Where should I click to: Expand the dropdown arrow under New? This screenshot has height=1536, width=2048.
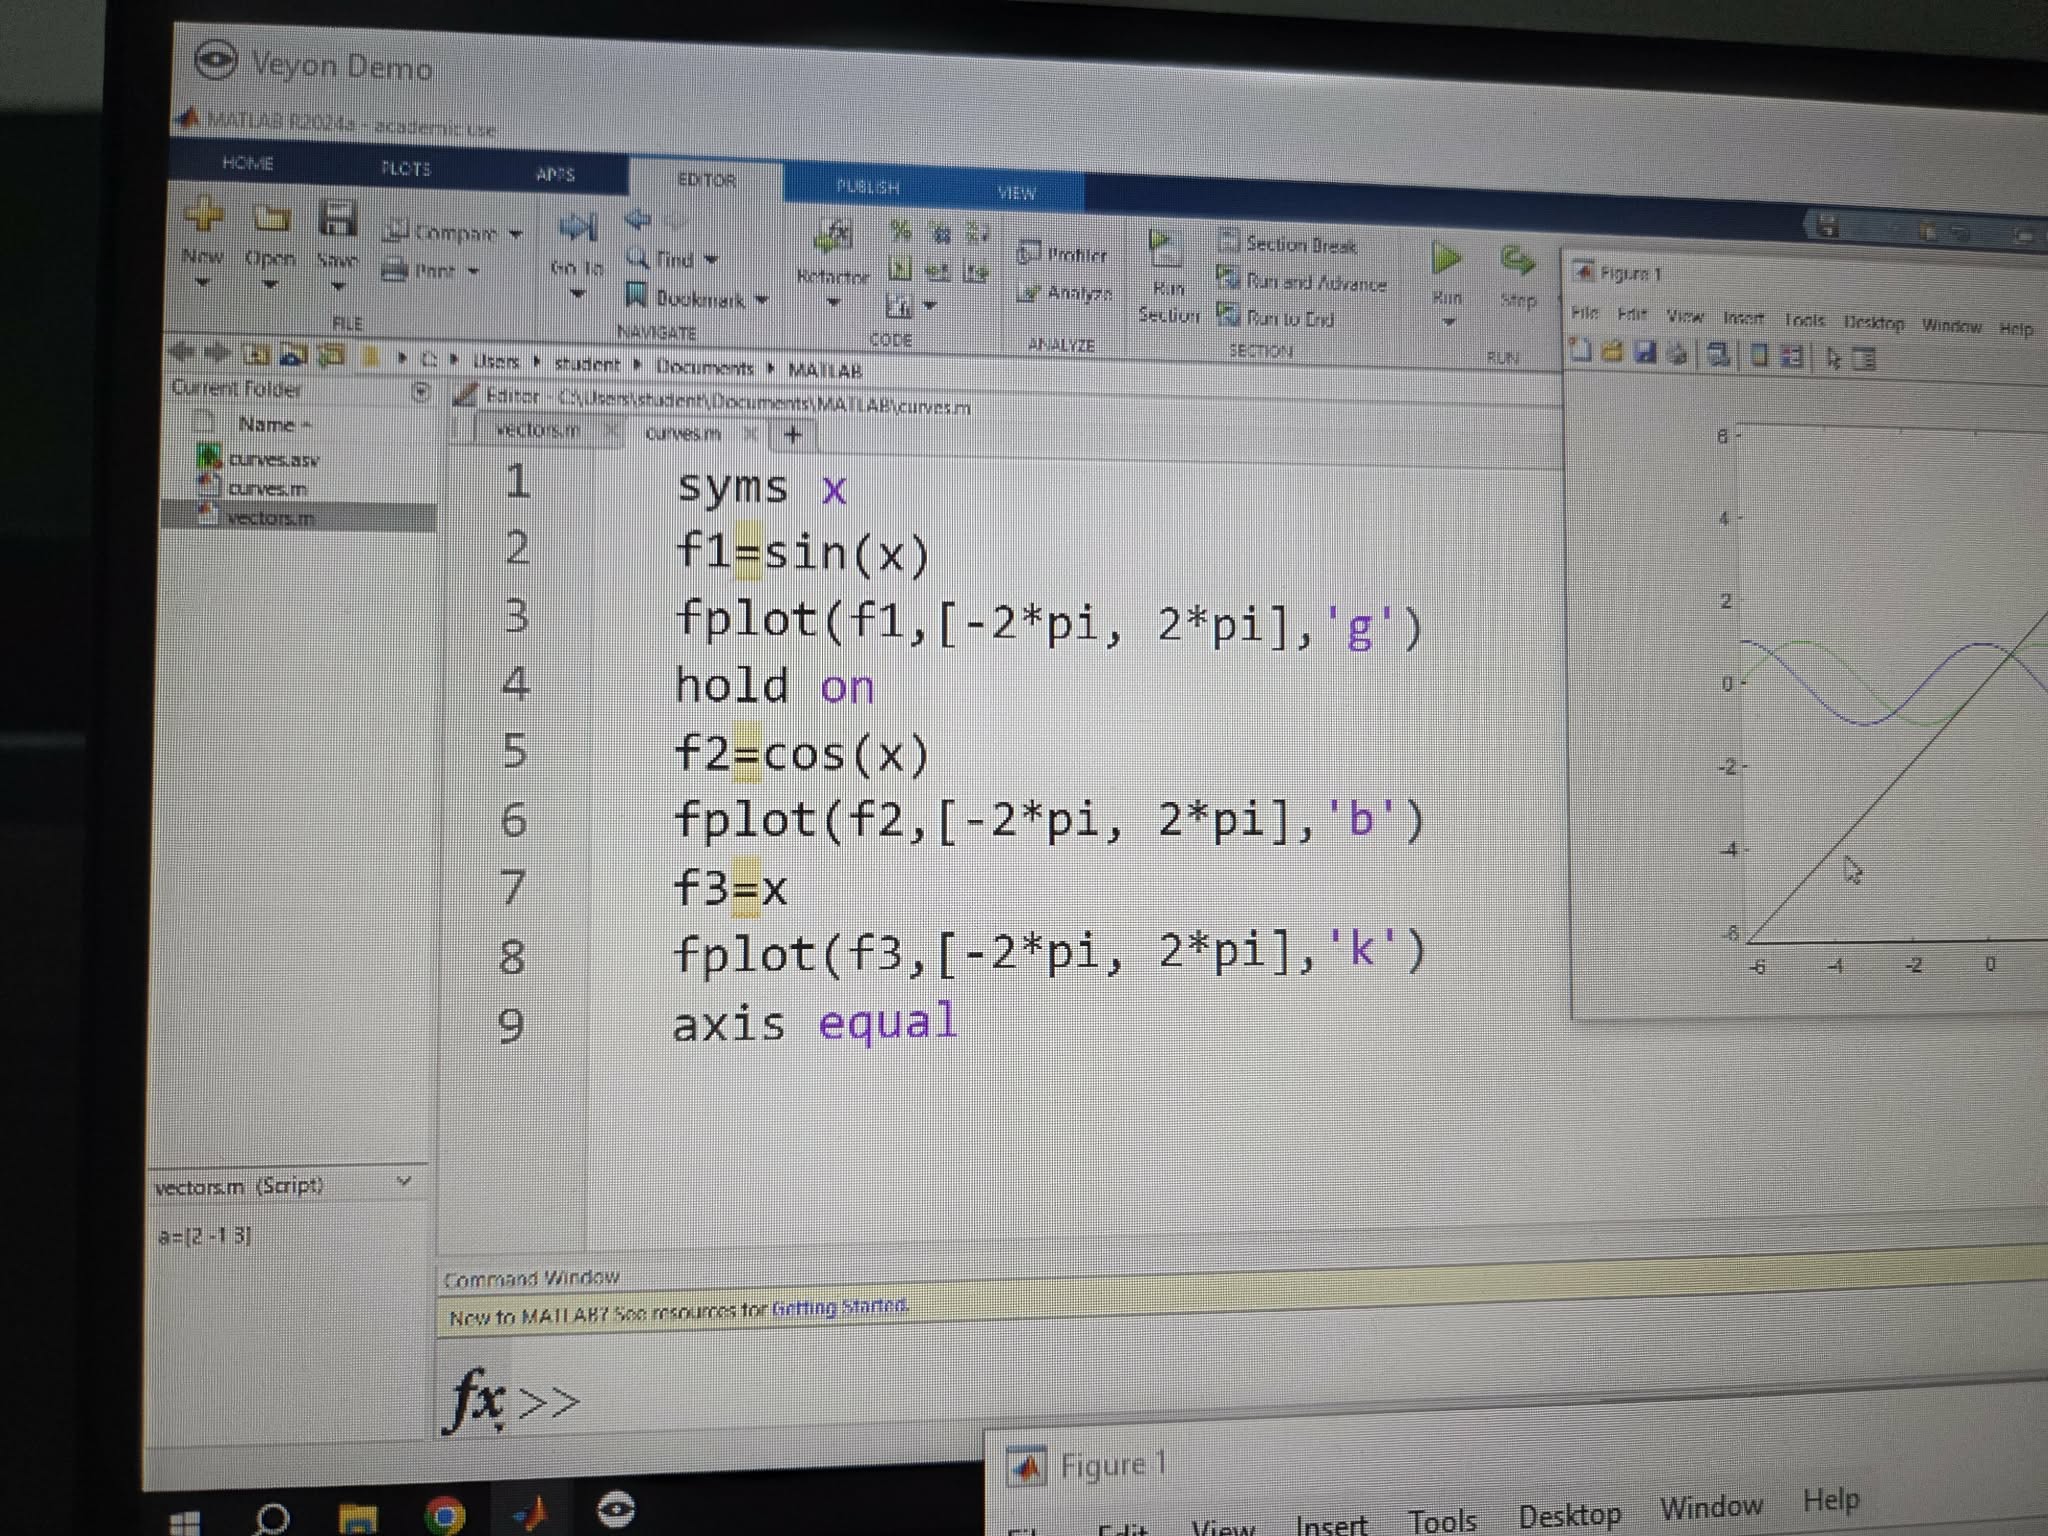click(203, 283)
